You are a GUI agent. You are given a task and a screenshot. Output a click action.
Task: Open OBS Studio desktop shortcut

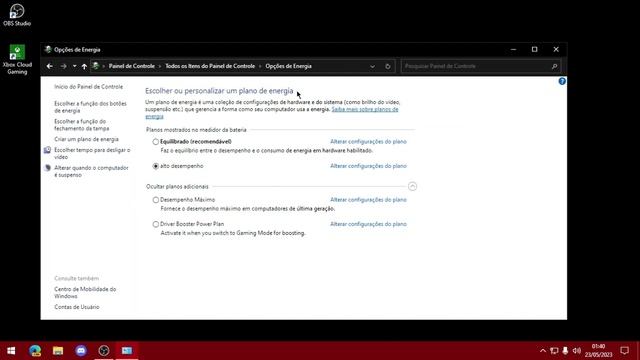point(17,15)
